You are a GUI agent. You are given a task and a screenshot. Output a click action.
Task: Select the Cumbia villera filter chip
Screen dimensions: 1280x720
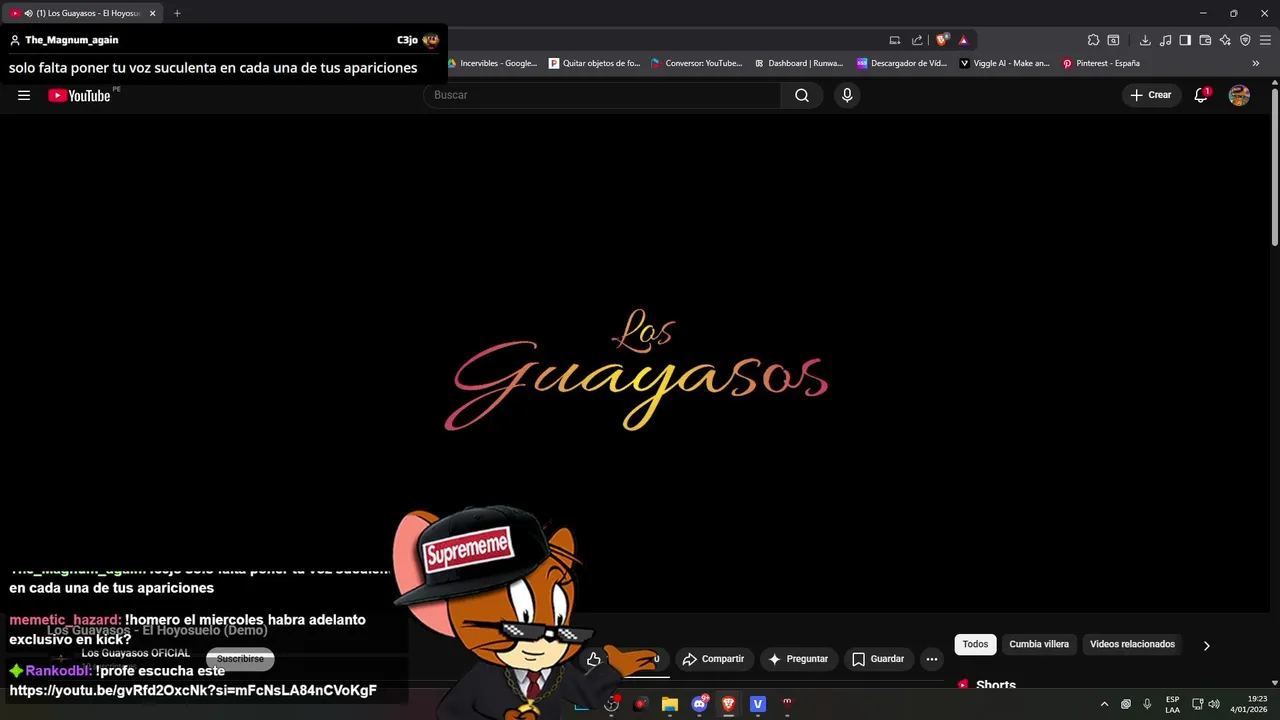point(1039,644)
